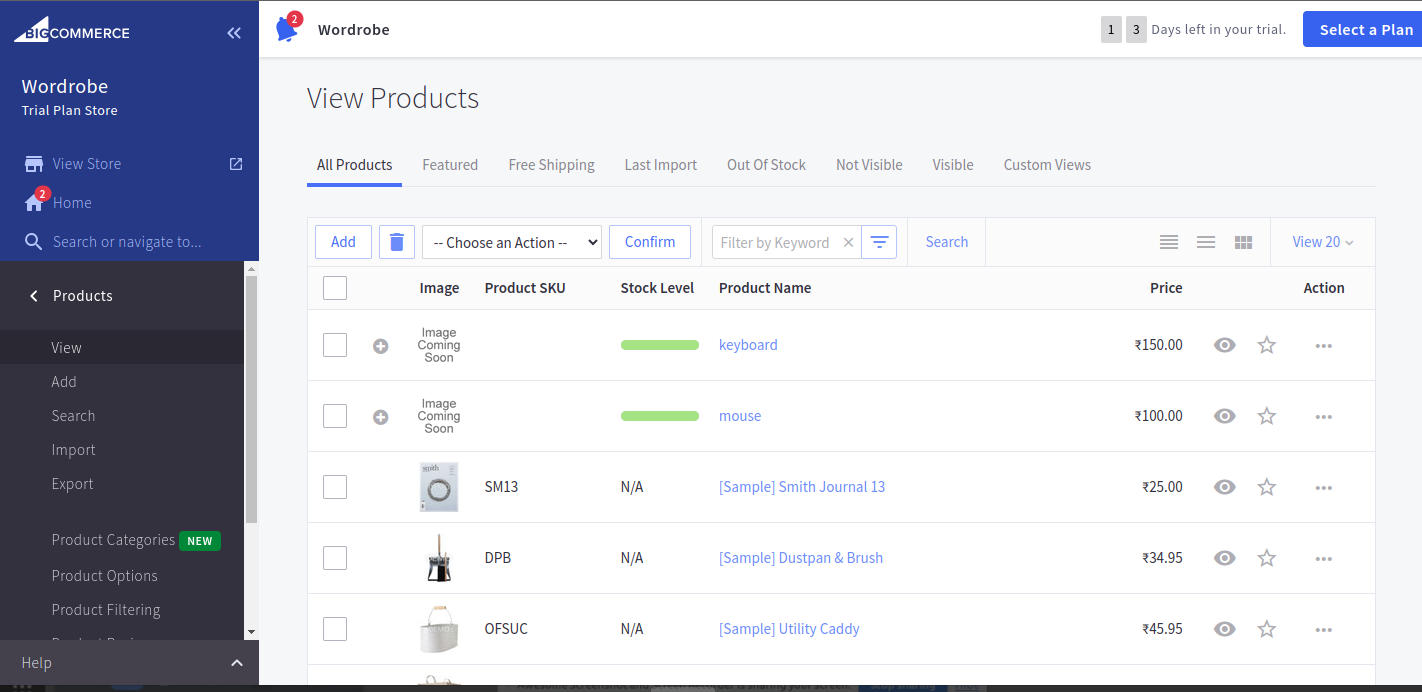Open the Choose an Action dropdown
This screenshot has height=692, width=1422.
[512, 242]
